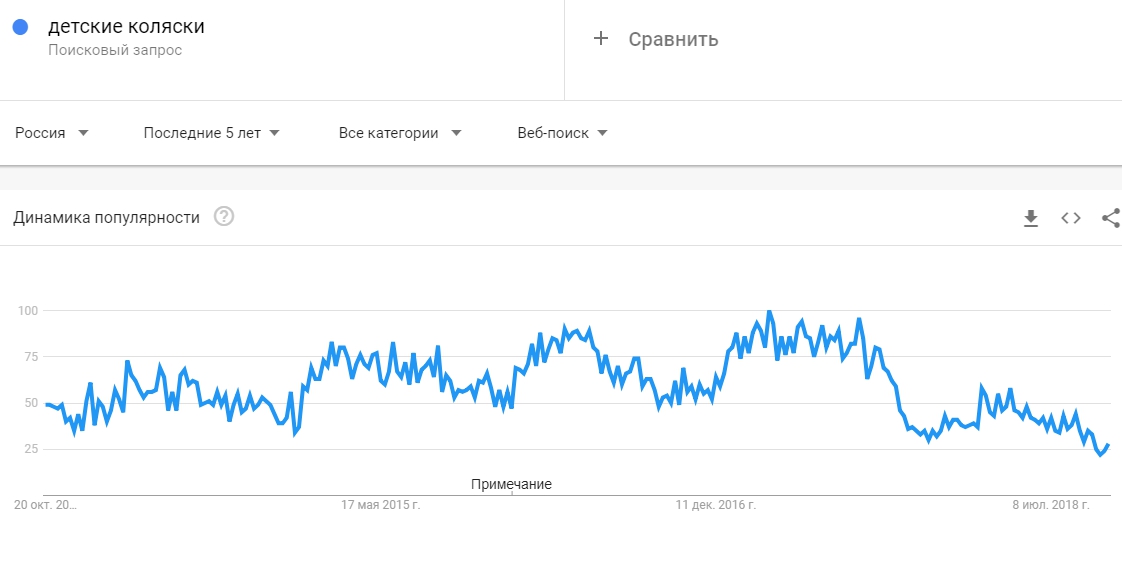Click the plus icon beside Сравнить
This screenshot has width=1122, height=569.
click(x=601, y=39)
